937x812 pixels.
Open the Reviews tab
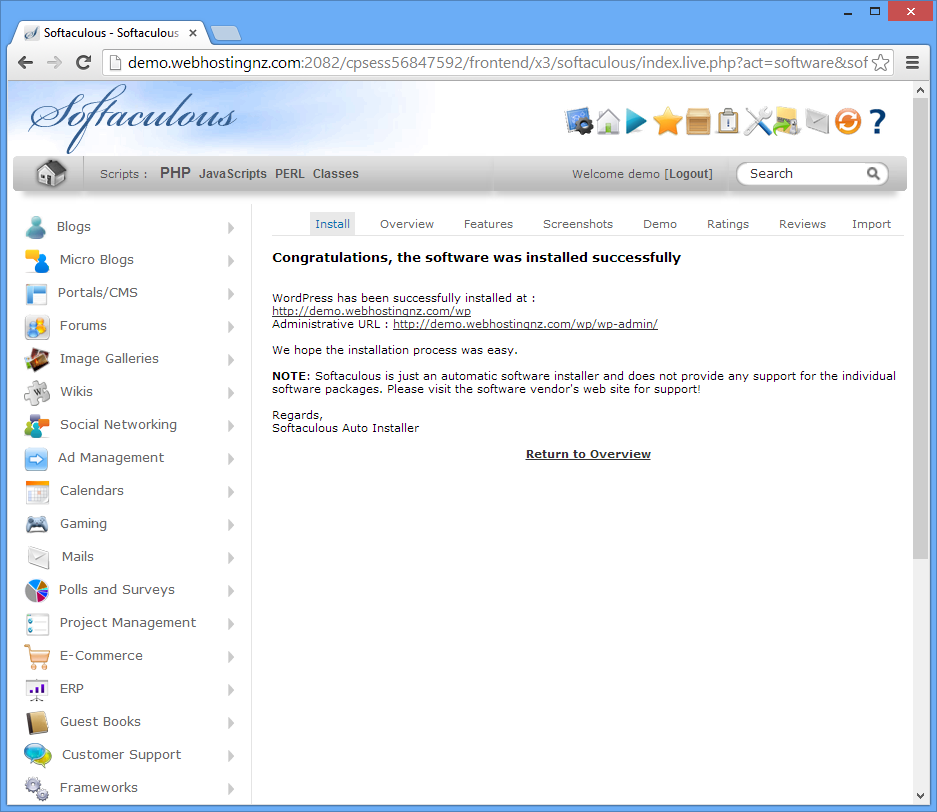802,224
